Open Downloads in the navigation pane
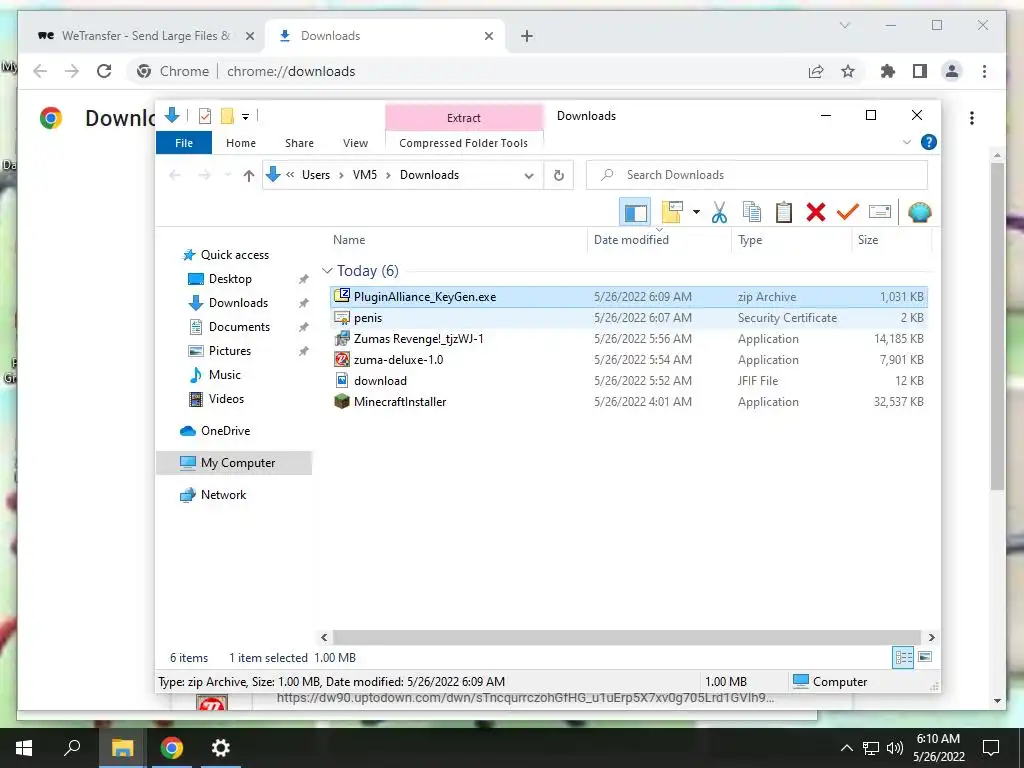 point(238,303)
